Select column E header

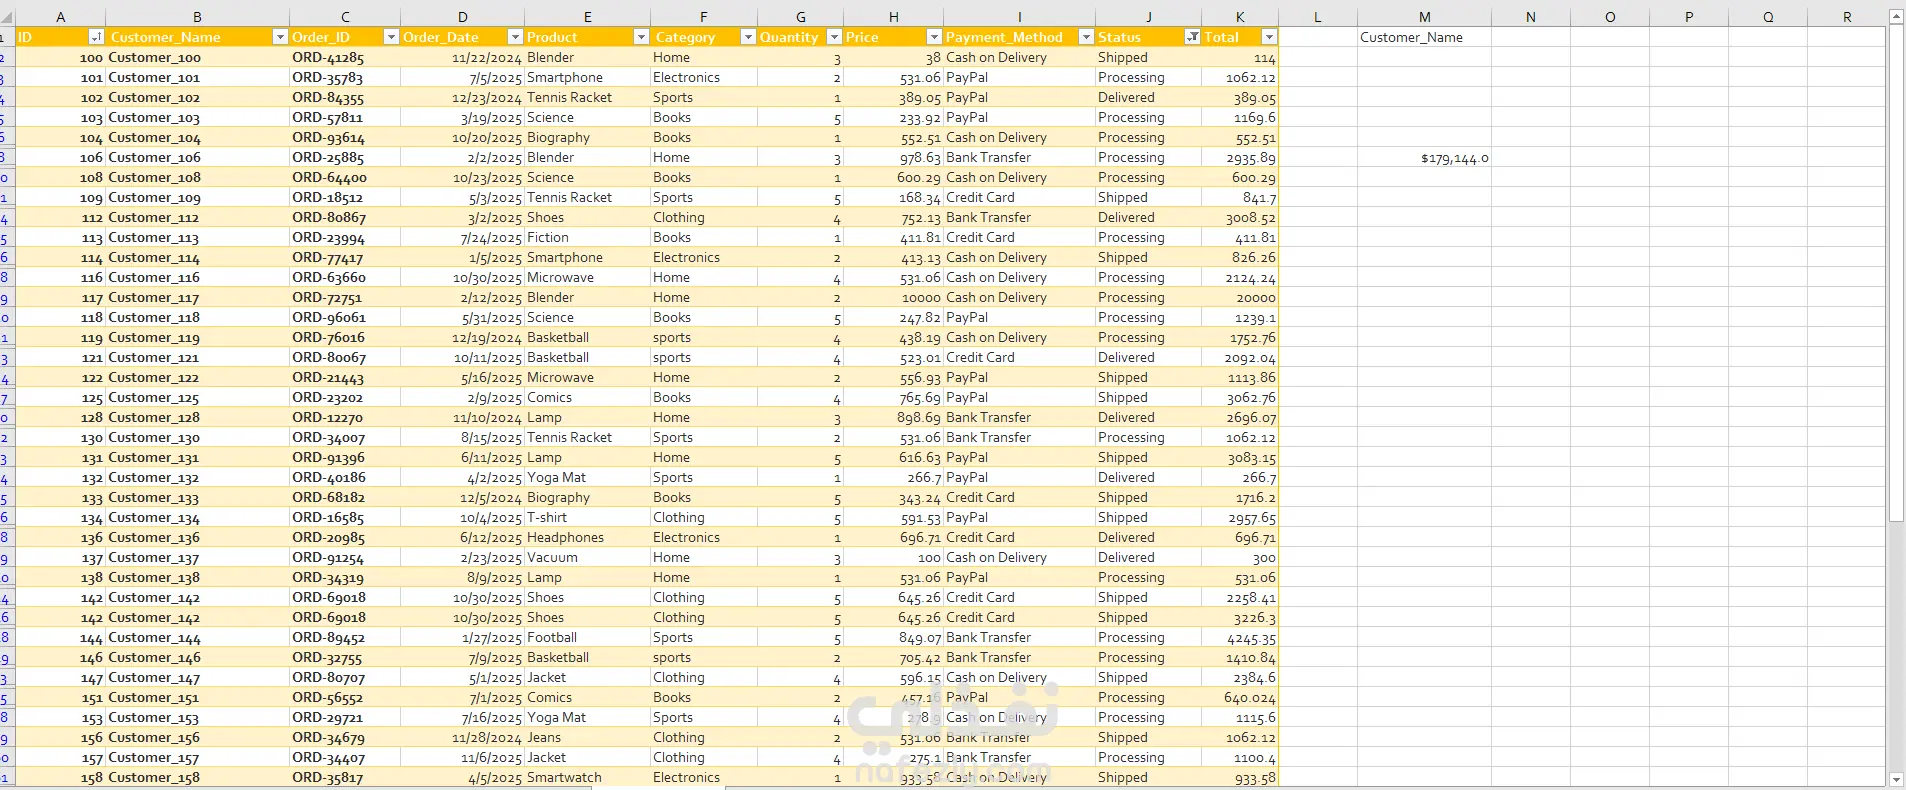[587, 17]
